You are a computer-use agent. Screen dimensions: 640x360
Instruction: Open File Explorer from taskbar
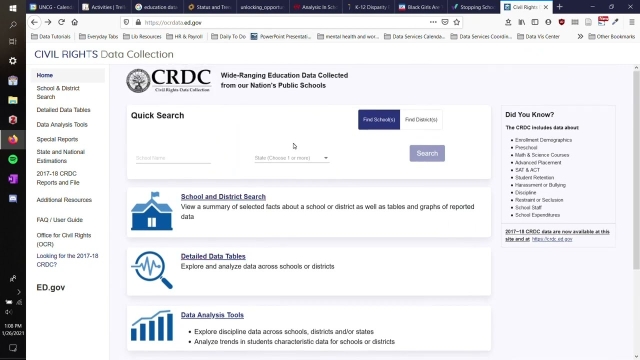(x=13, y=100)
